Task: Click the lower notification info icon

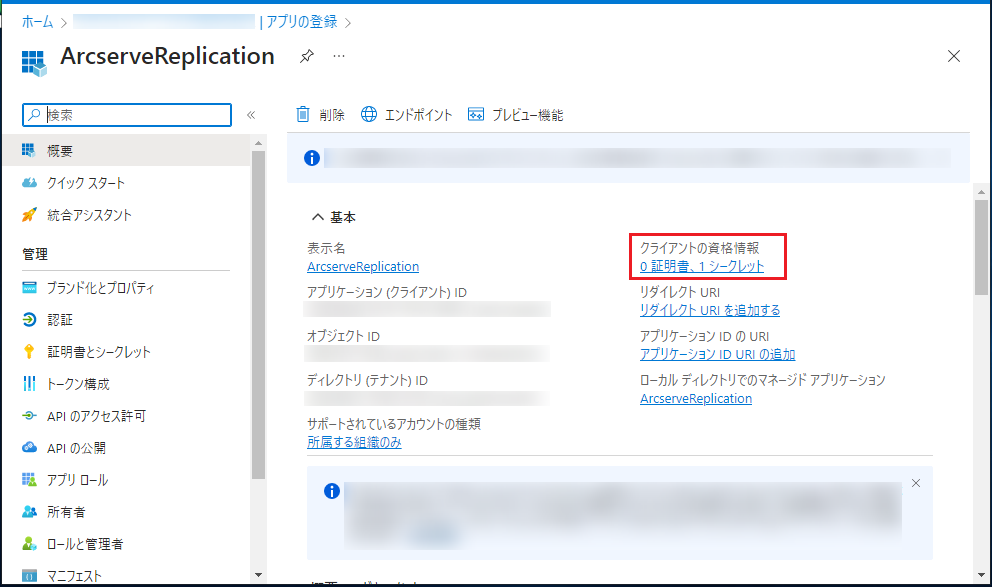Action: pyautogui.click(x=332, y=491)
